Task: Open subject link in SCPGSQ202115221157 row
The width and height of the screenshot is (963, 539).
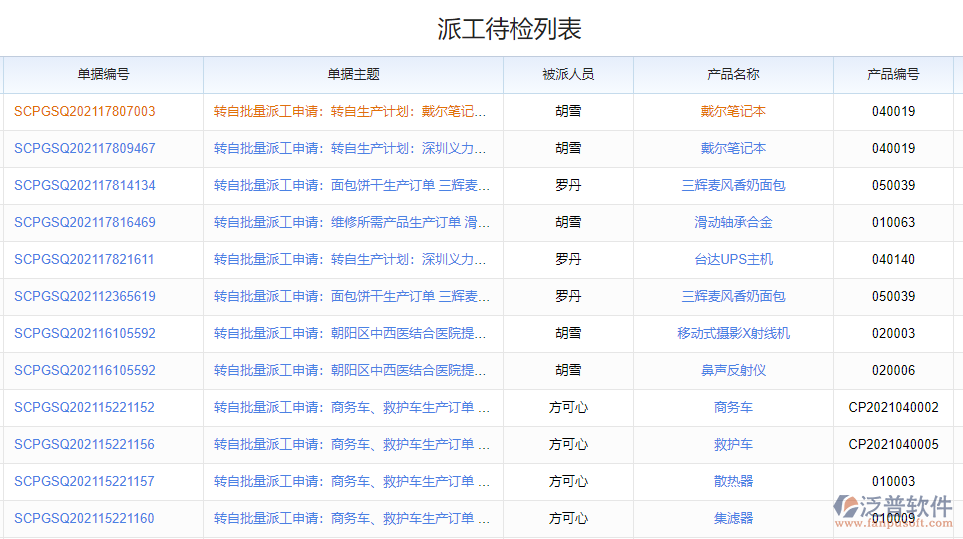Action: pyautogui.click(x=351, y=481)
